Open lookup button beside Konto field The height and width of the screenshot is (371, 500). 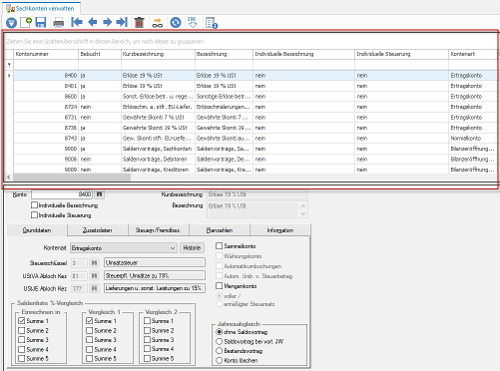pos(99,194)
